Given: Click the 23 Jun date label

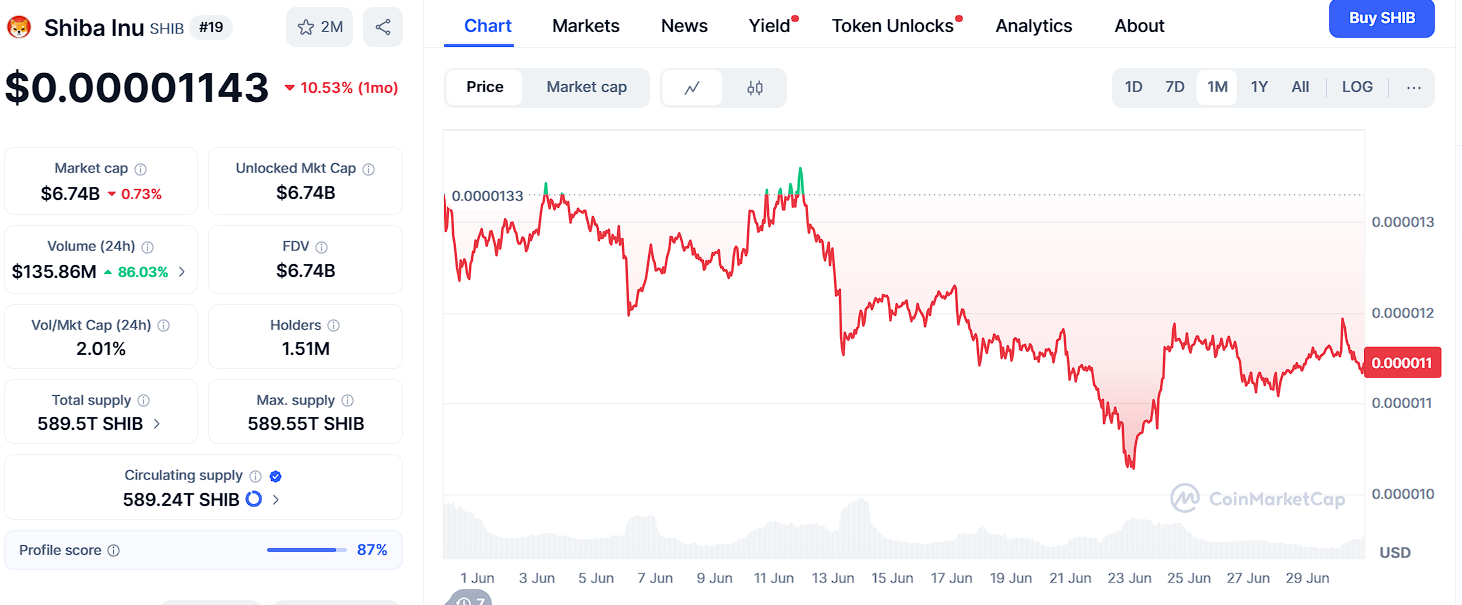Looking at the screenshot, I should [1129, 578].
